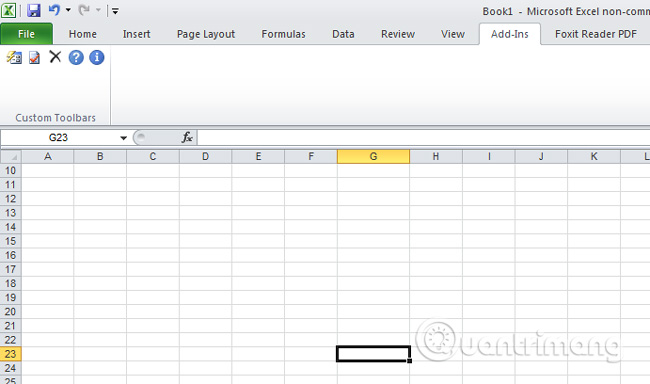This screenshot has width=650, height=384.
Task: Select column G header
Action: pyautogui.click(x=373, y=157)
